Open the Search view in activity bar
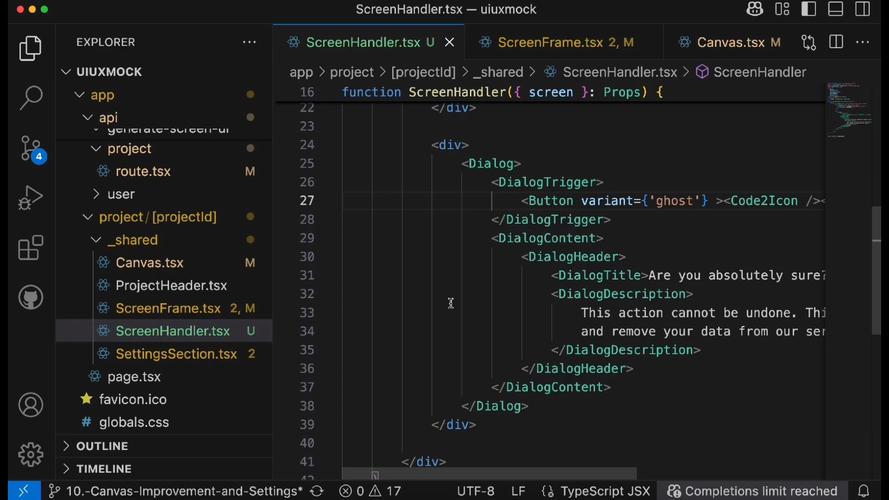Screen dimensions: 889x500 click(x=31, y=97)
